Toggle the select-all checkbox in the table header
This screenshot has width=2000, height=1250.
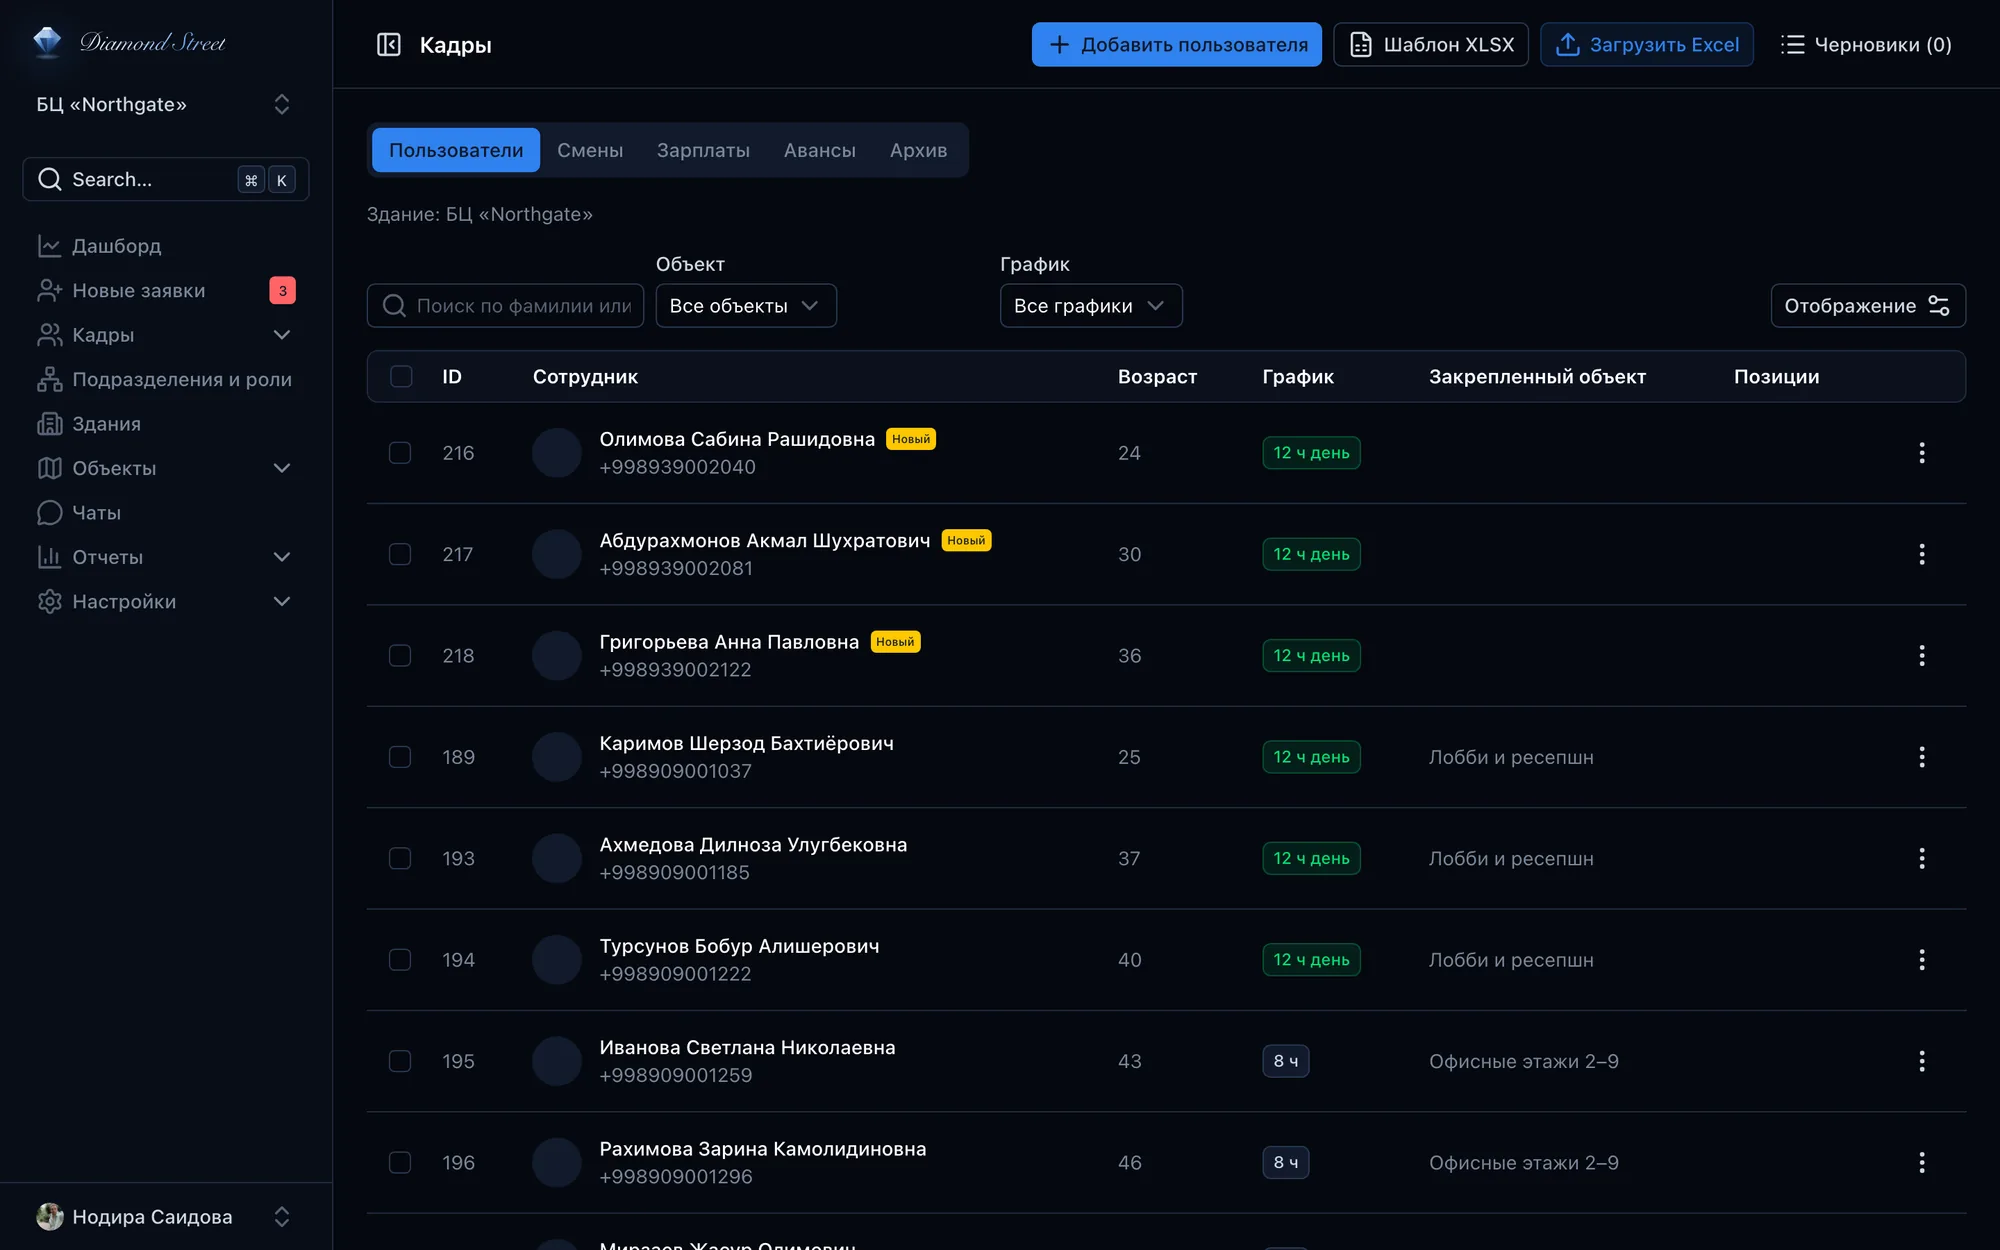401,376
